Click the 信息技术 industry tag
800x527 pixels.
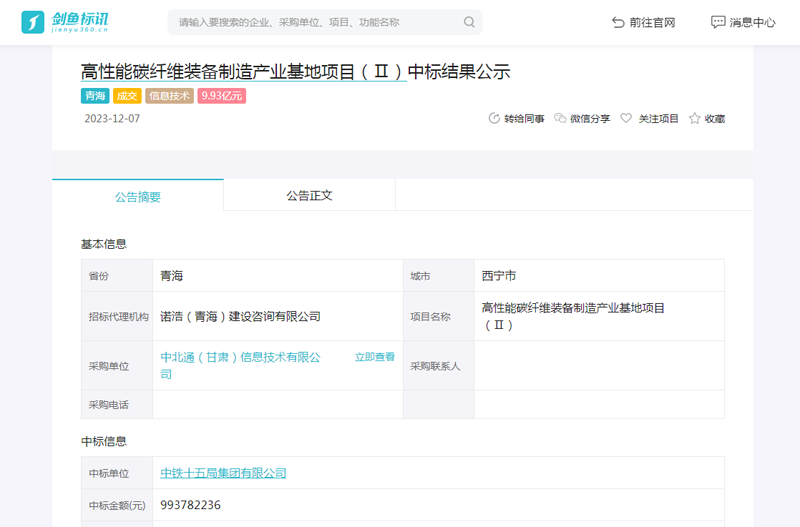169,96
